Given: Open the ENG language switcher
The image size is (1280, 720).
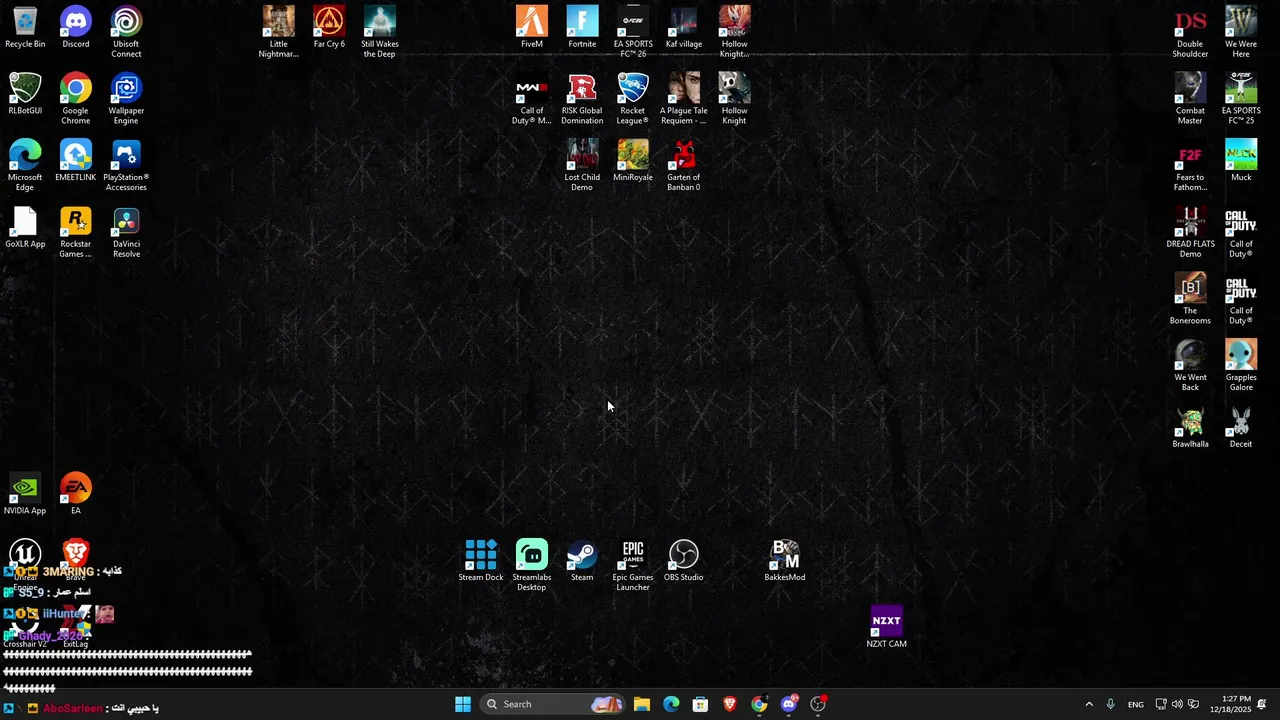Looking at the screenshot, I should point(1136,704).
